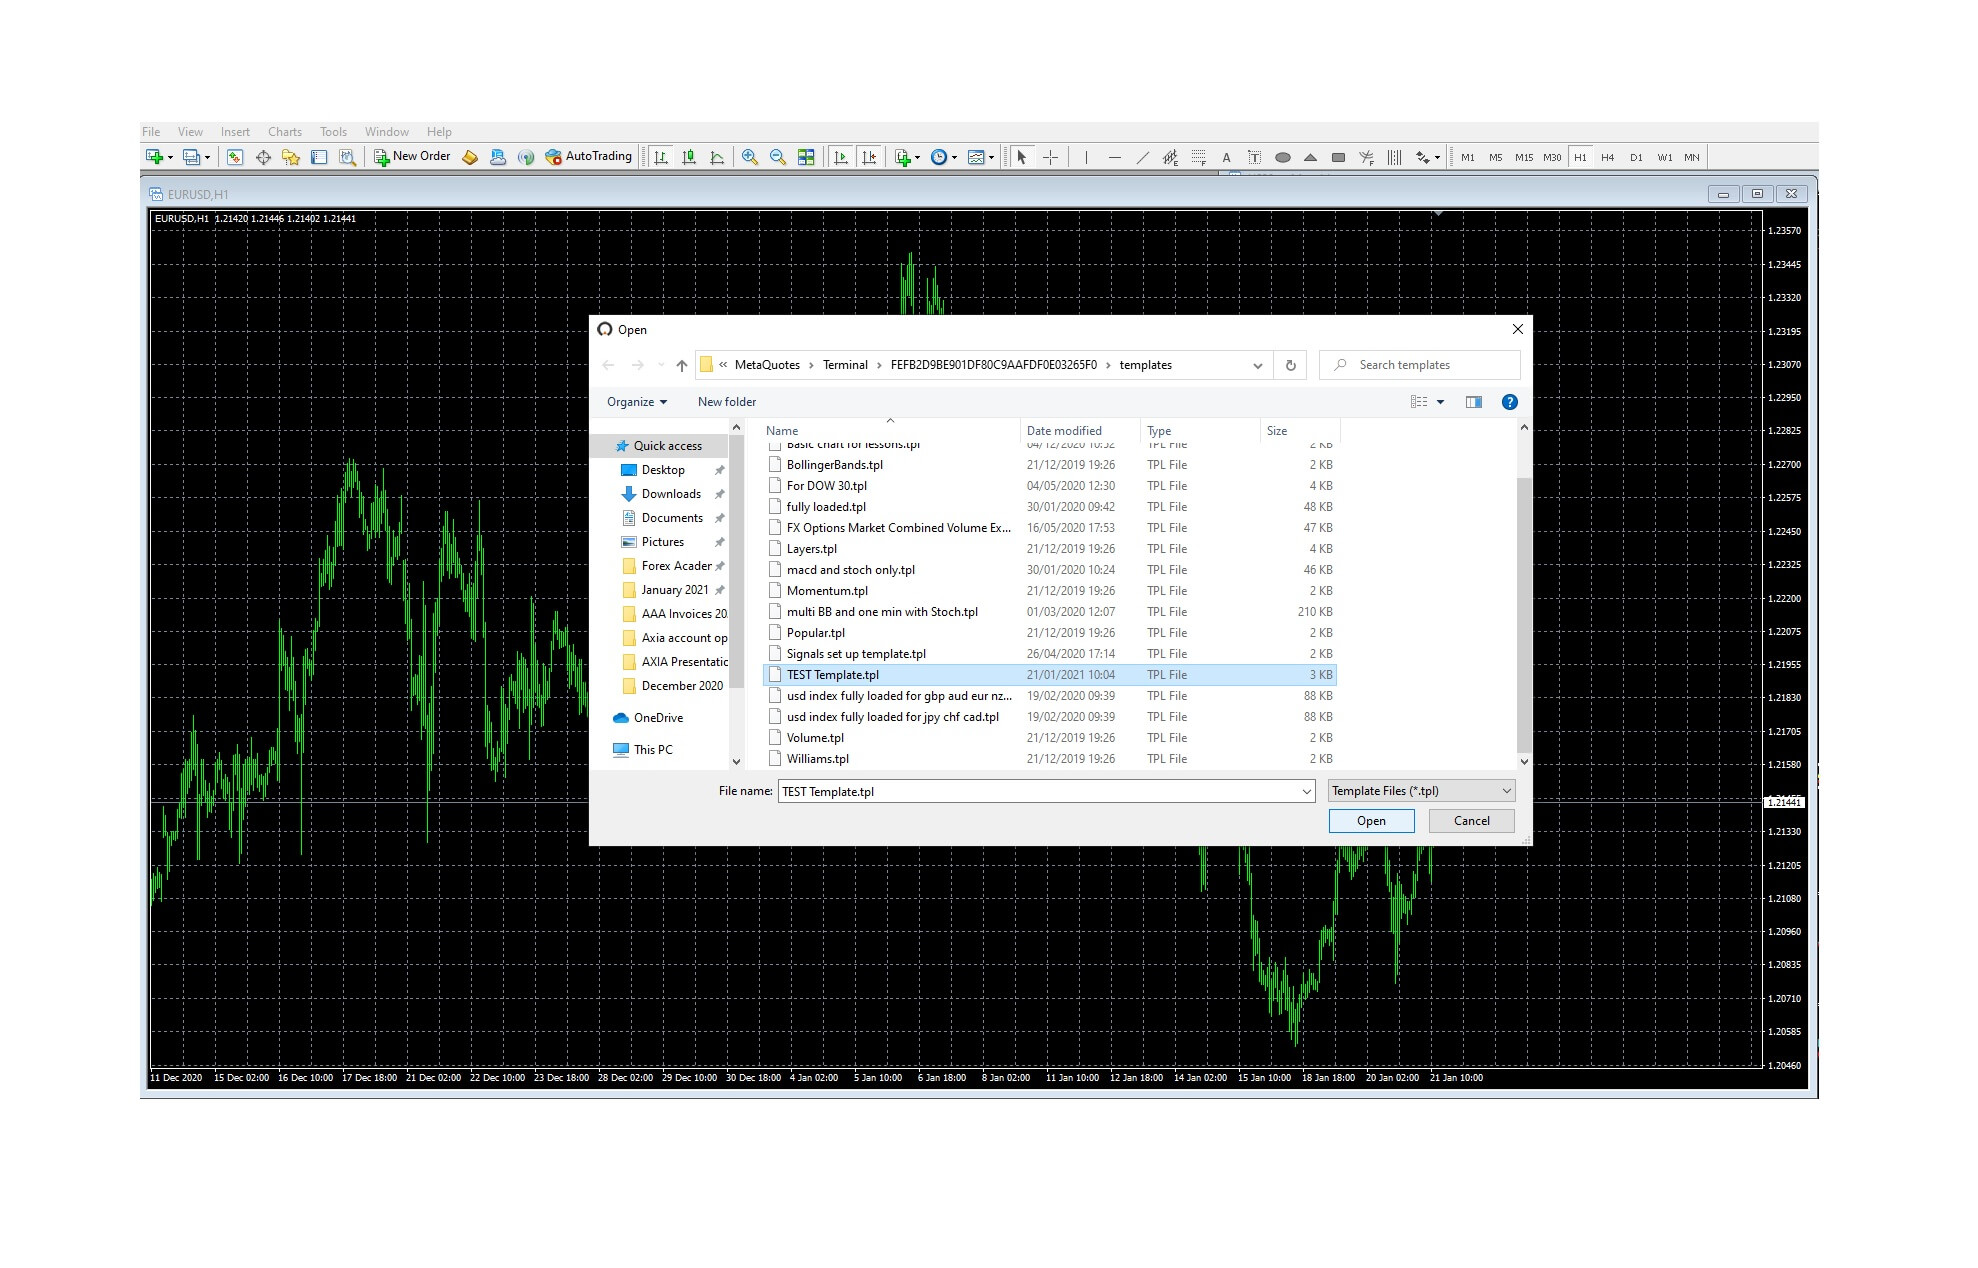Open the address bar path history dropdown
The width and height of the screenshot is (1978, 1268).
click(1257, 366)
